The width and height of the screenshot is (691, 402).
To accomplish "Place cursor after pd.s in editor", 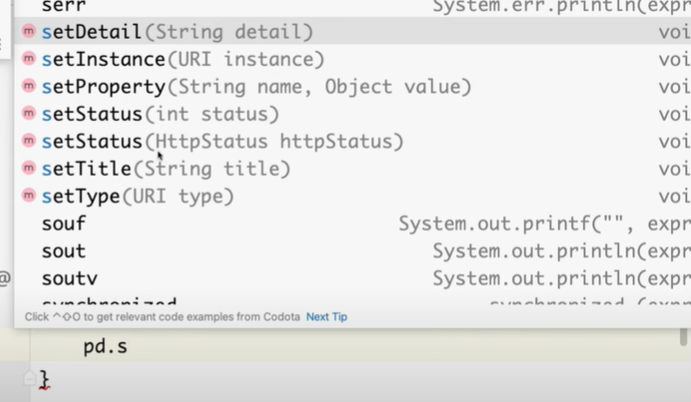I will tap(128, 347).
